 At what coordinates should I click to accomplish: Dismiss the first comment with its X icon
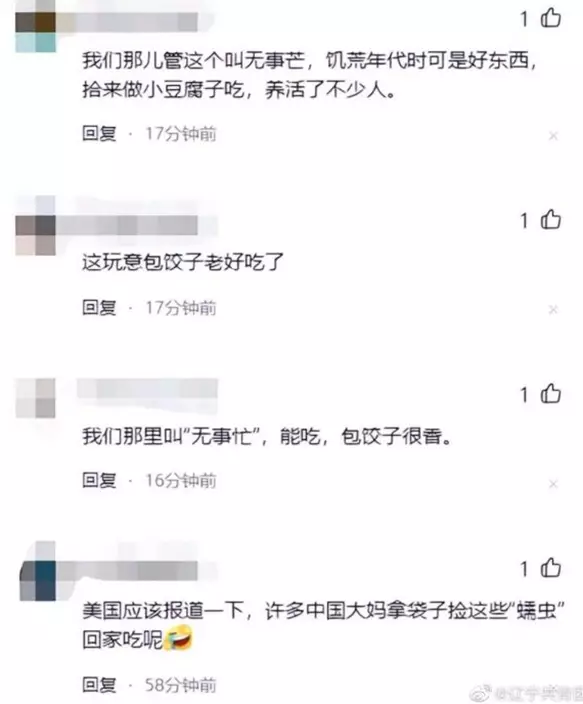tap(553, 136)
